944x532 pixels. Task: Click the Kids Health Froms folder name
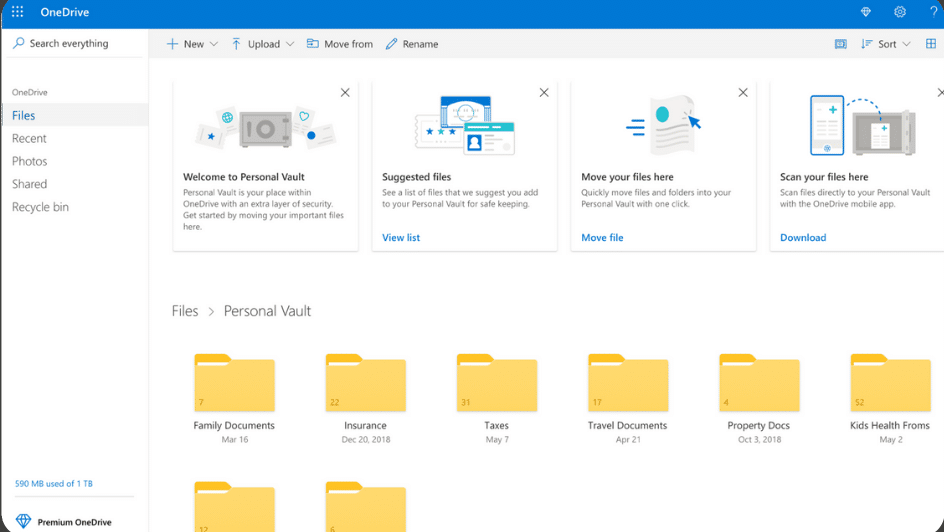coord(890,425)
